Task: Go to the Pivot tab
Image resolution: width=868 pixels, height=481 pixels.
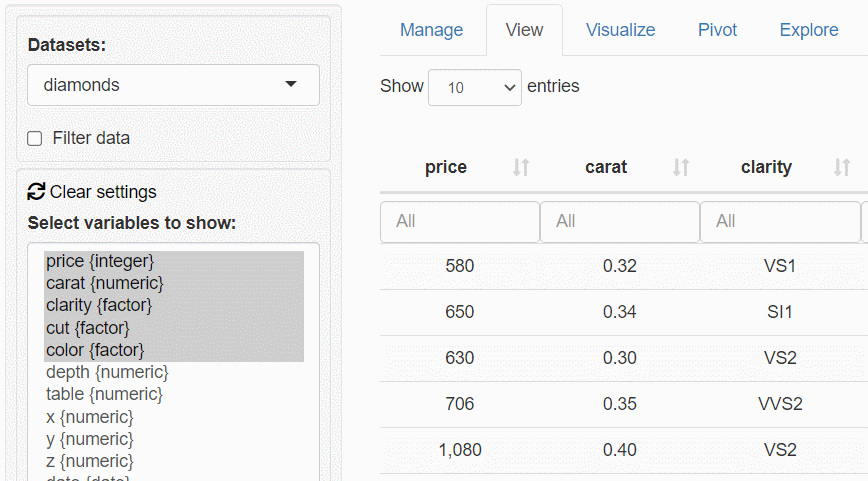Action: coord(717,30)
